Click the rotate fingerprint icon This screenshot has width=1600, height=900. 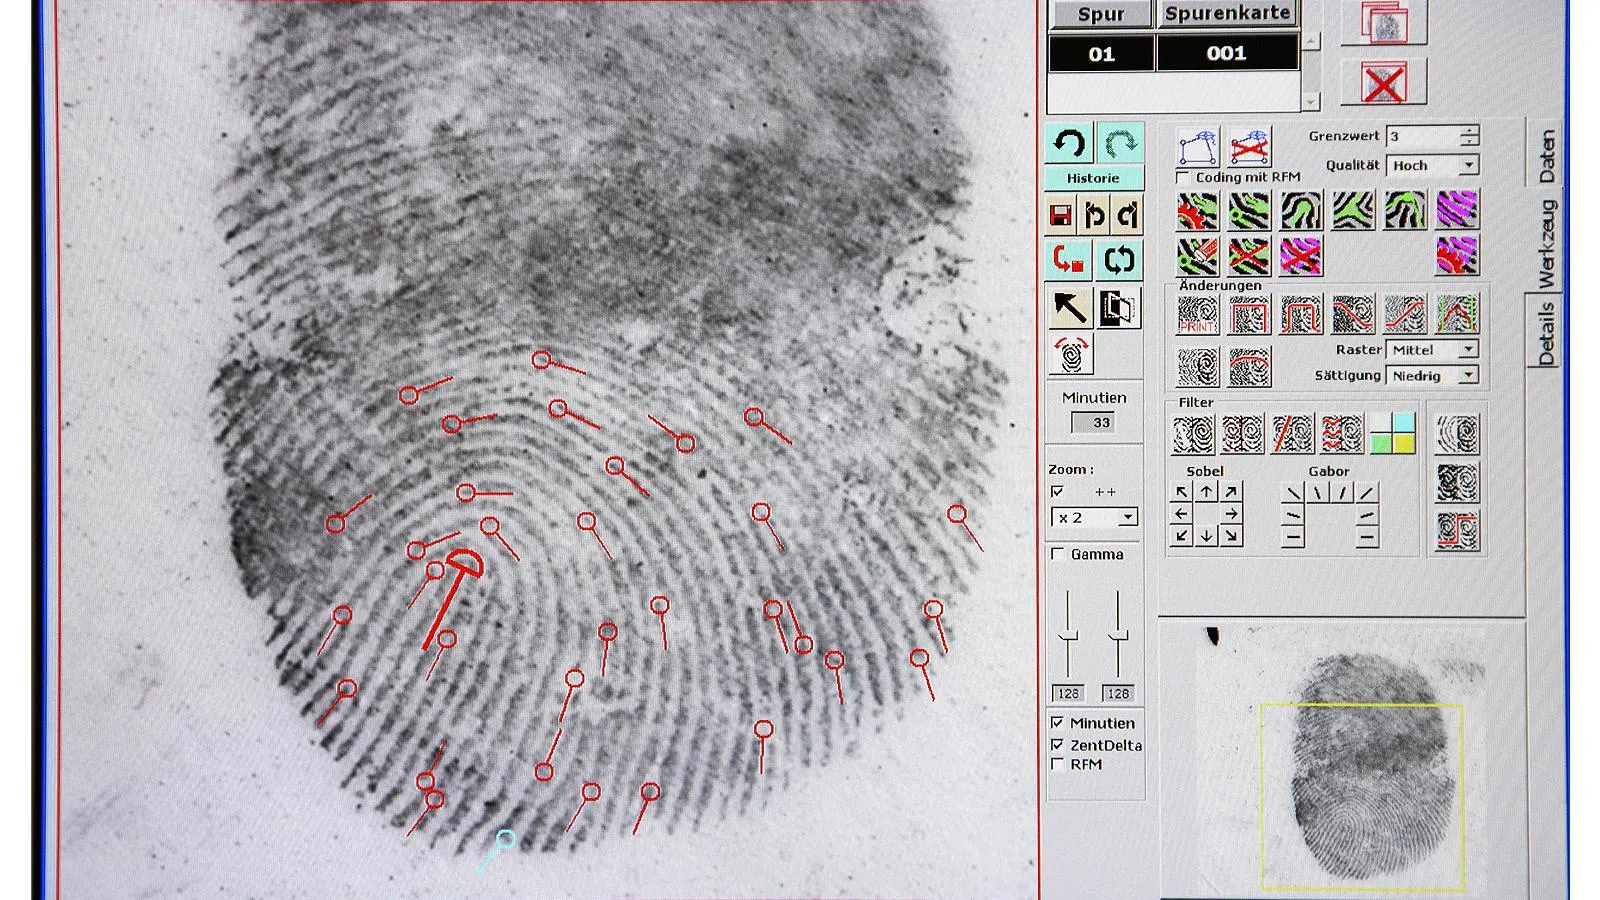pyautogui.click(x=1071, y=354)
